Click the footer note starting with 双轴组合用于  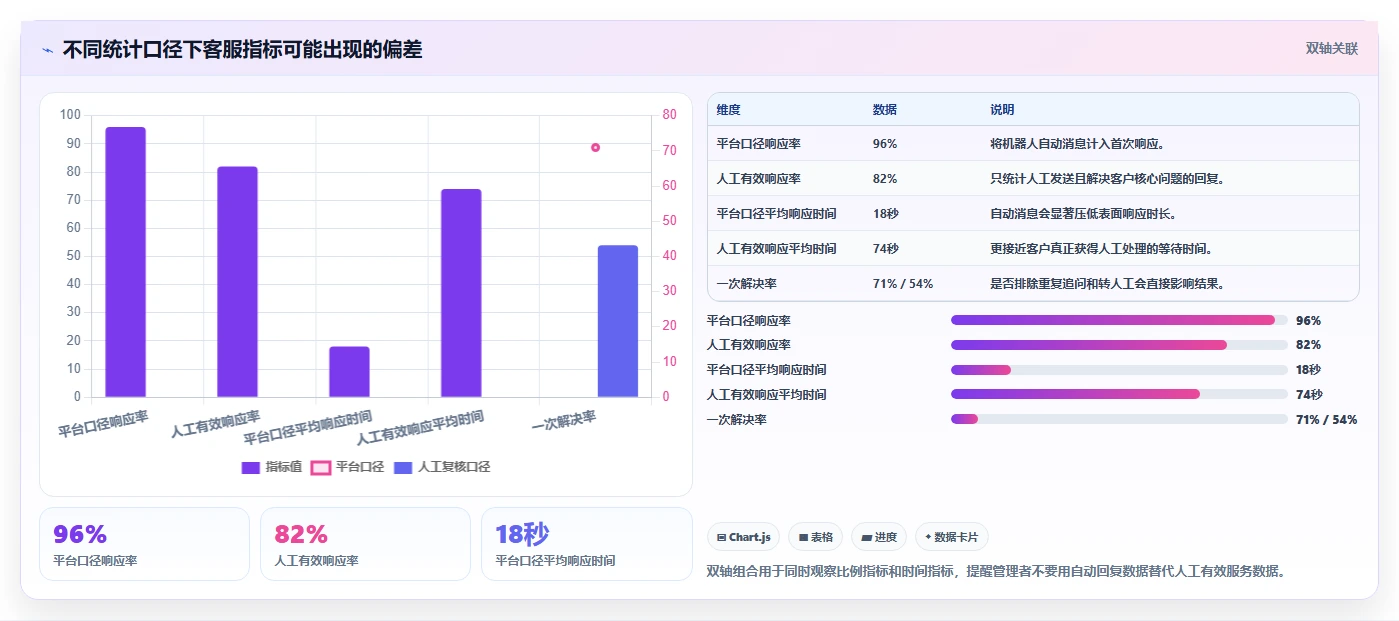pyautogui.click(x=995, y=572)
